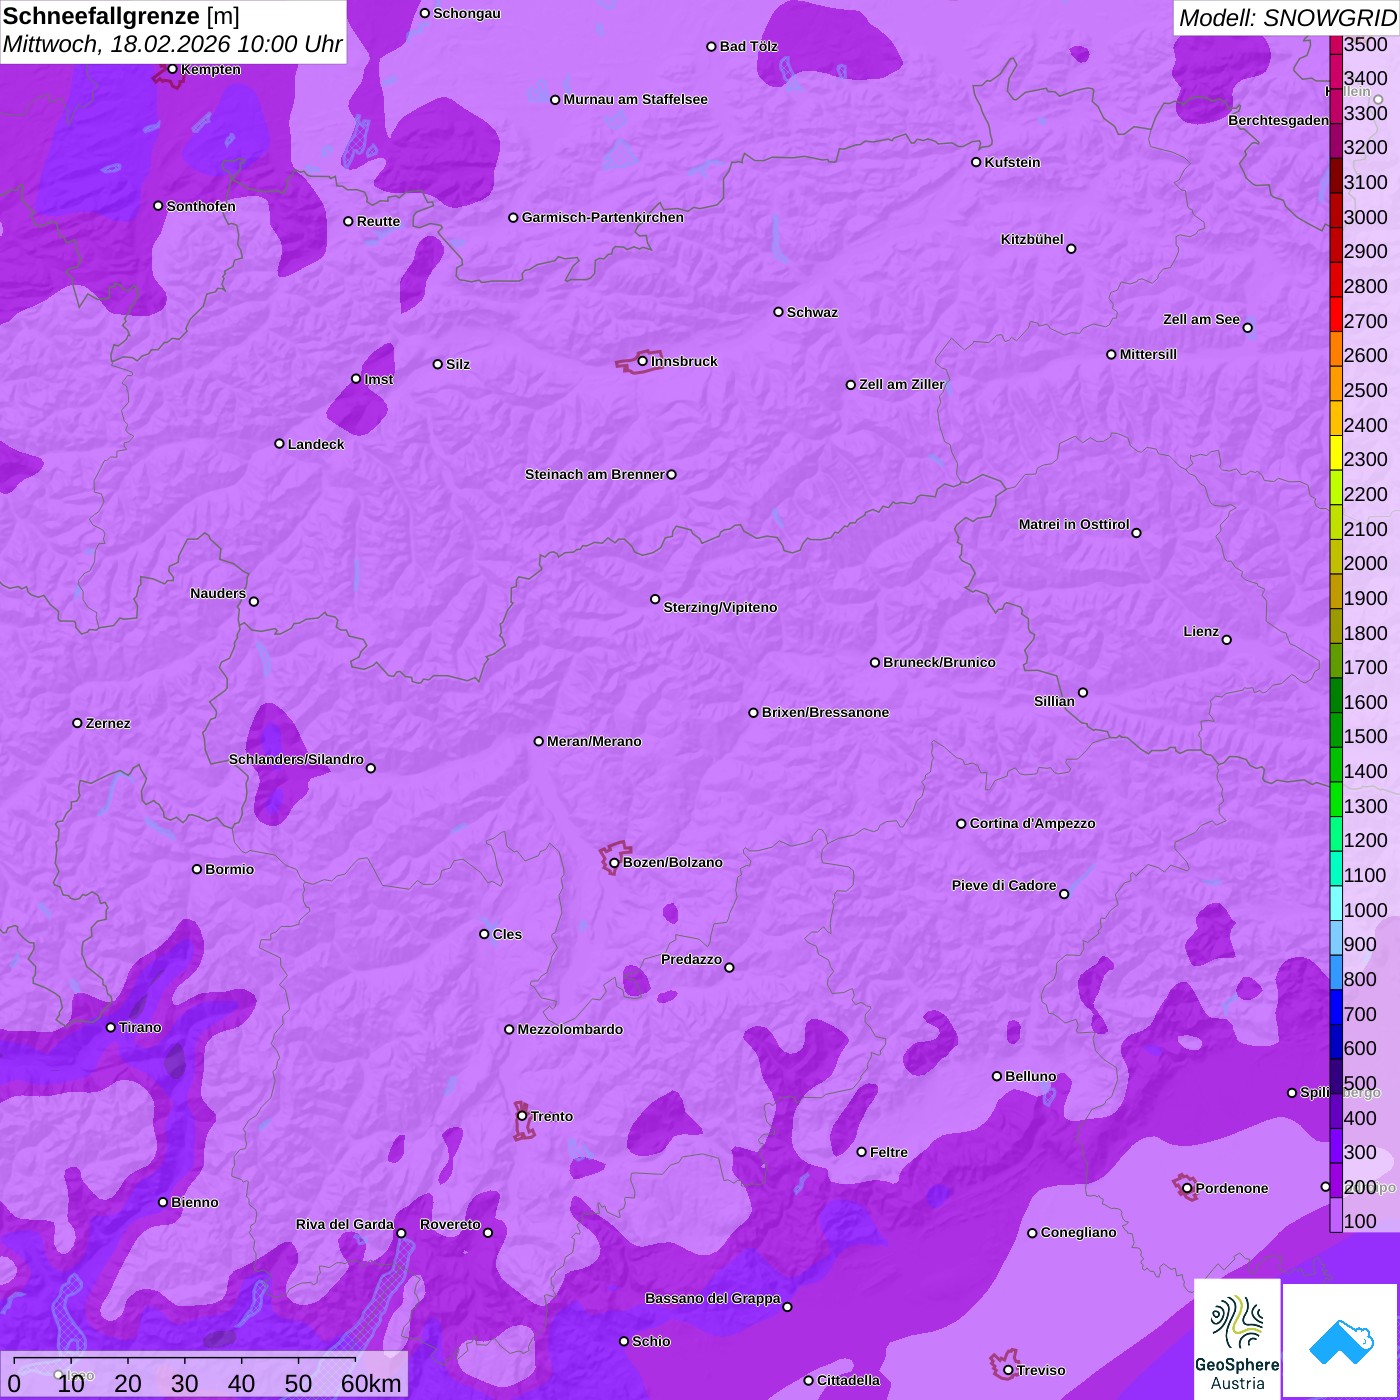Select the cyan 1000 legend color swatch
The width and height of the screenshot is (1400, 1400).
tap(1336, 903)
